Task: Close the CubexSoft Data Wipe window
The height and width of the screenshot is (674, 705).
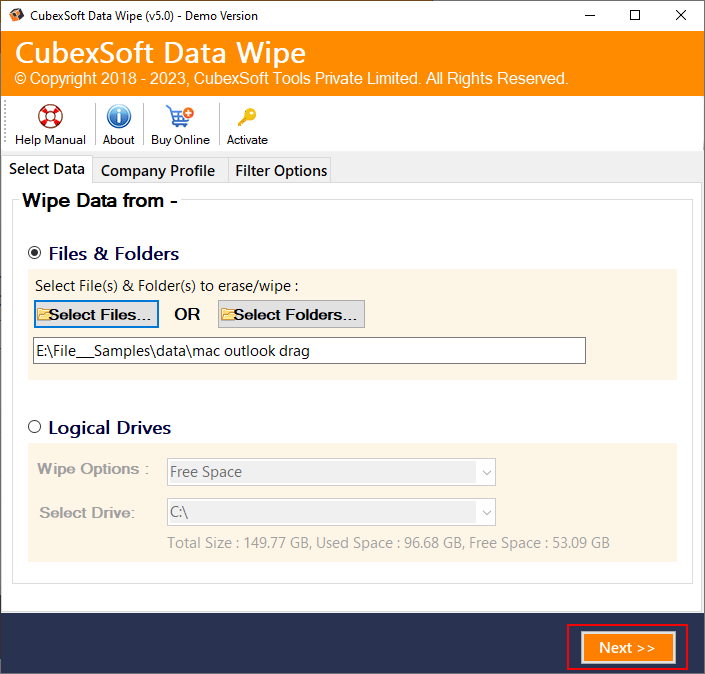Action: coord(680,15)
